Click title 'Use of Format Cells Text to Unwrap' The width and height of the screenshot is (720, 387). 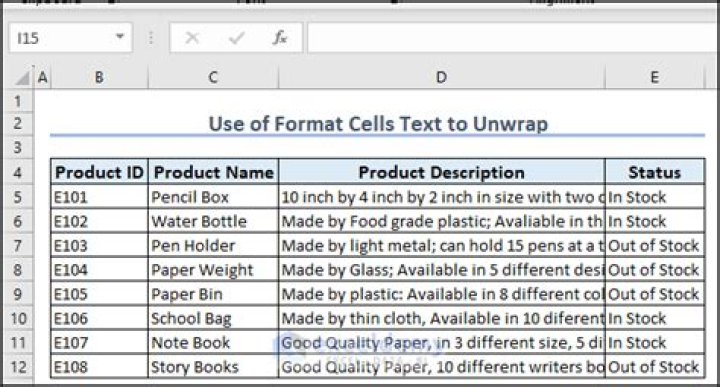tap(378, 124)
